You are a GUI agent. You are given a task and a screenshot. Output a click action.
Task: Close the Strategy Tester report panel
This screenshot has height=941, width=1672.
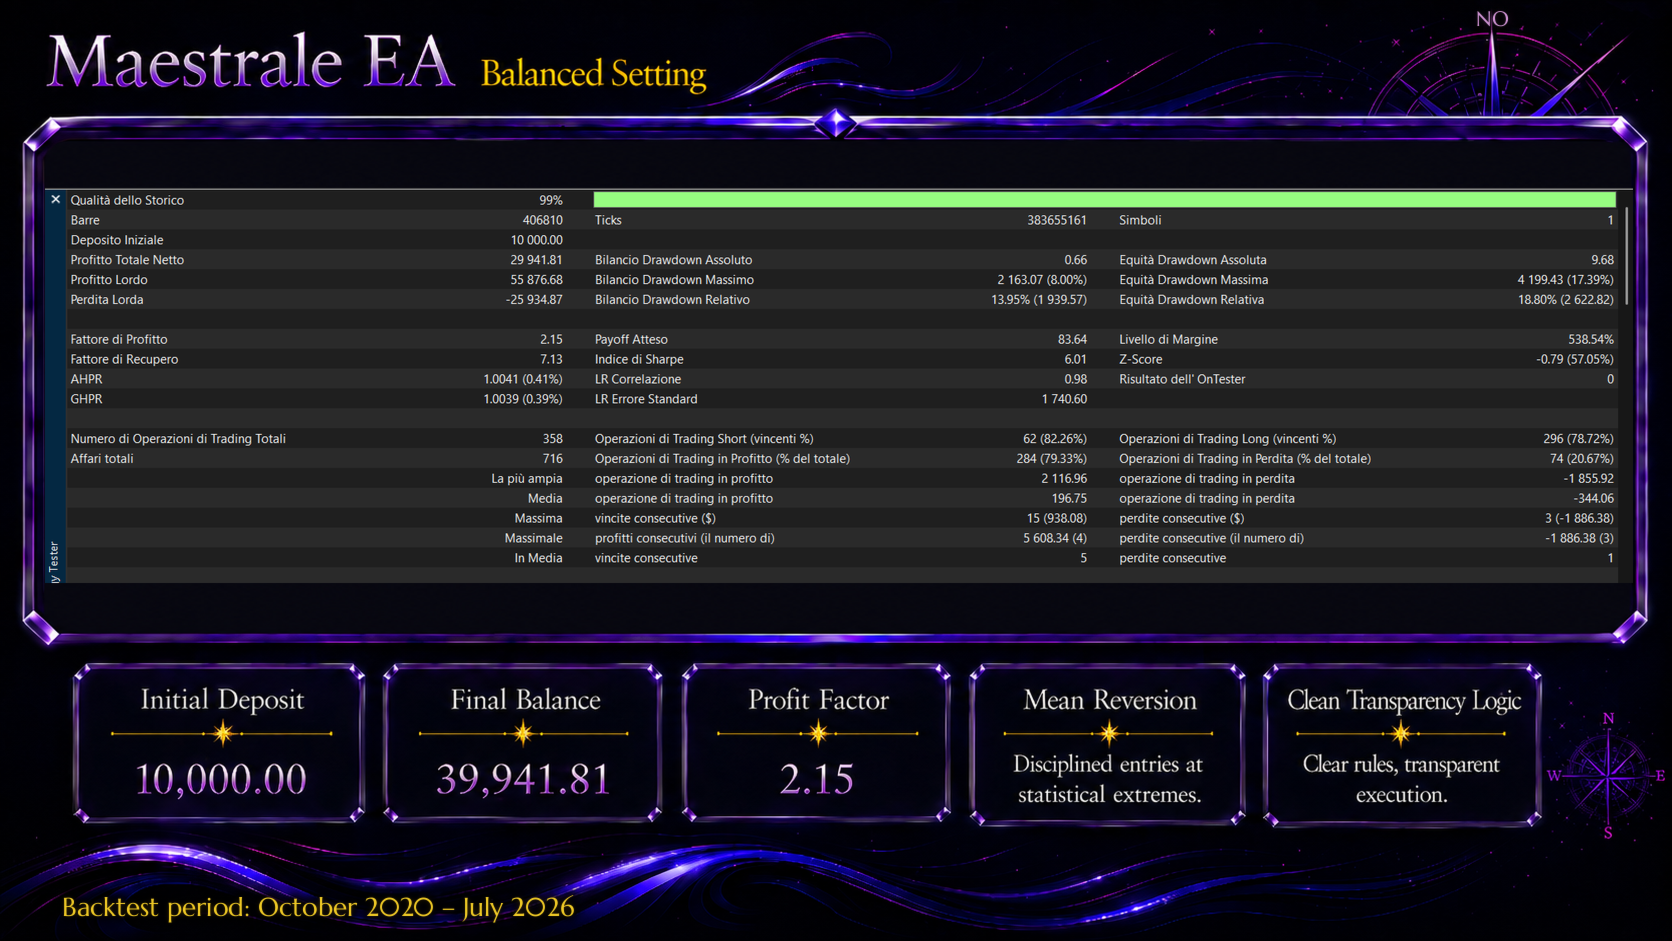coord(56,200)
